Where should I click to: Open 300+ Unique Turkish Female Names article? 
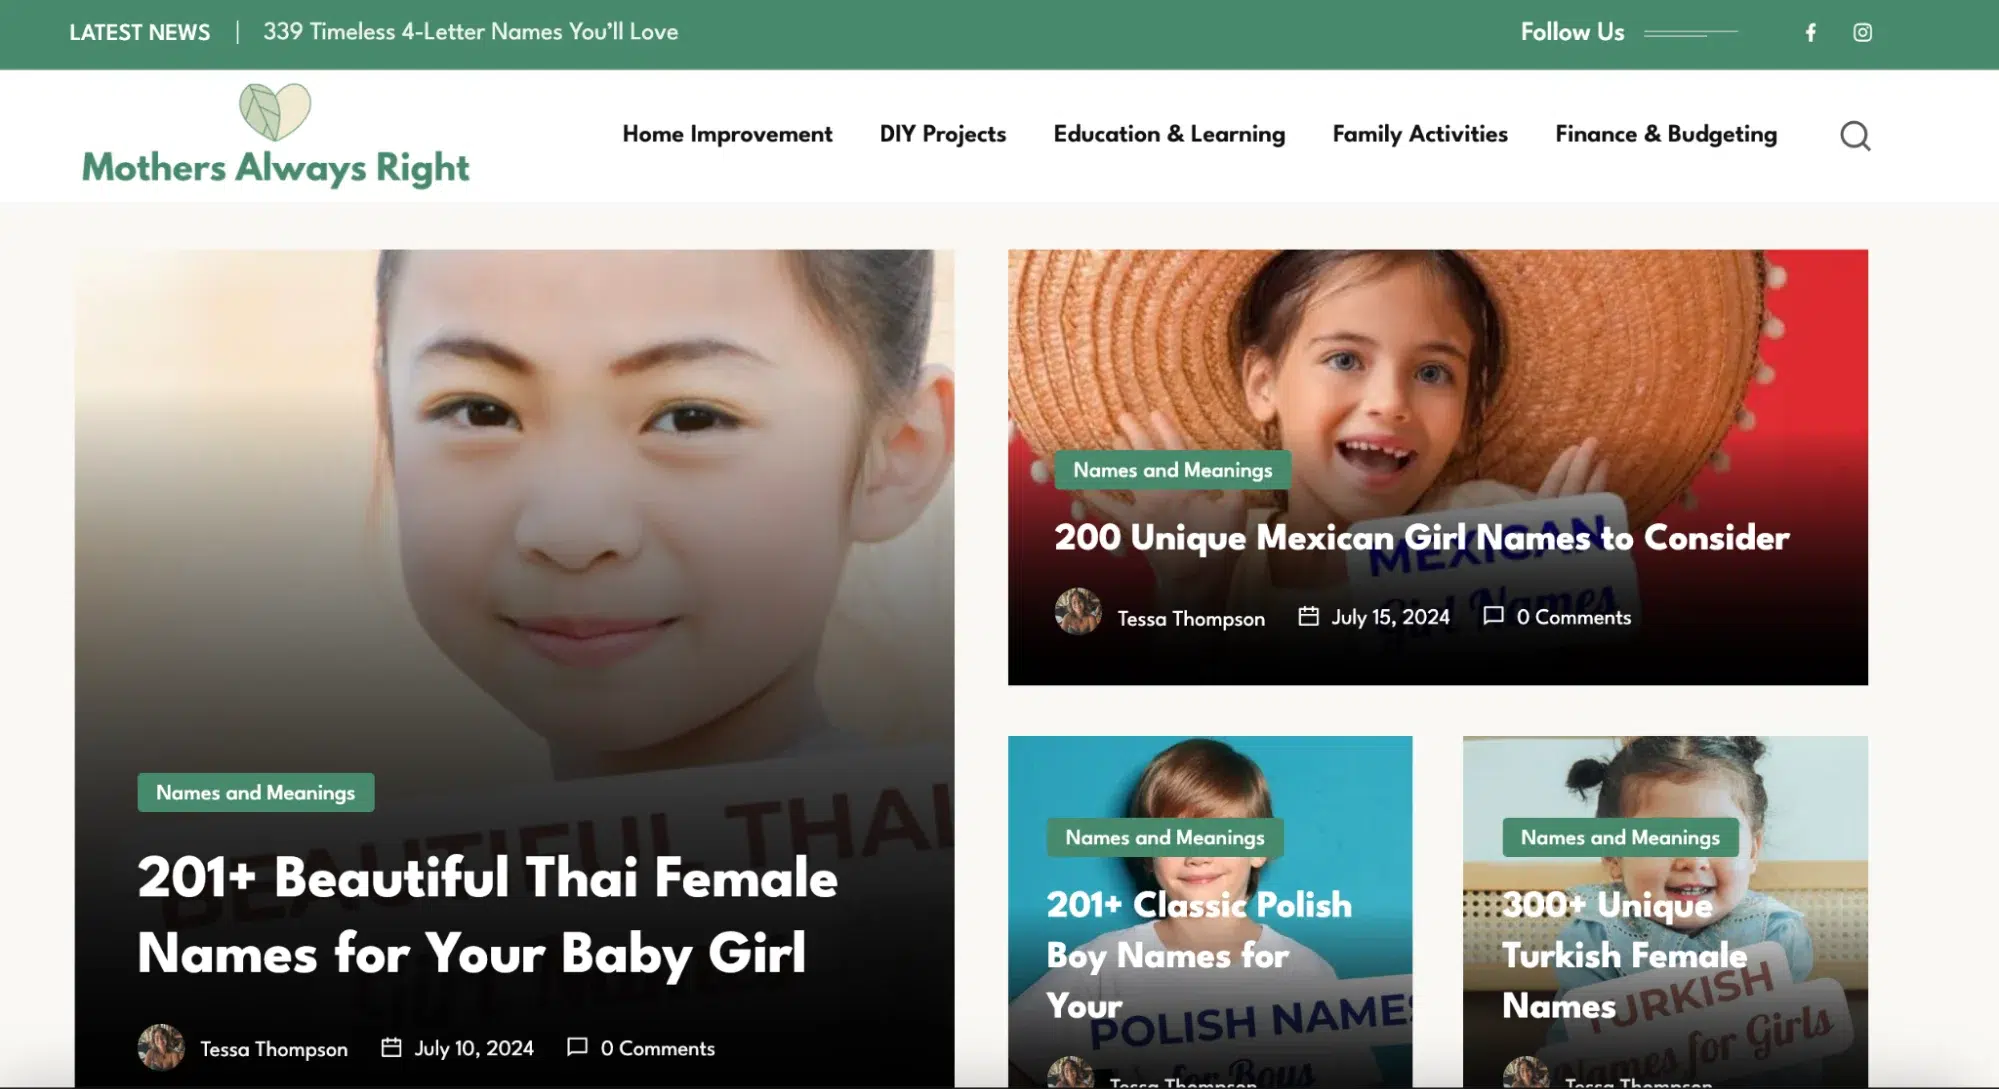(x=1624, y=955)
